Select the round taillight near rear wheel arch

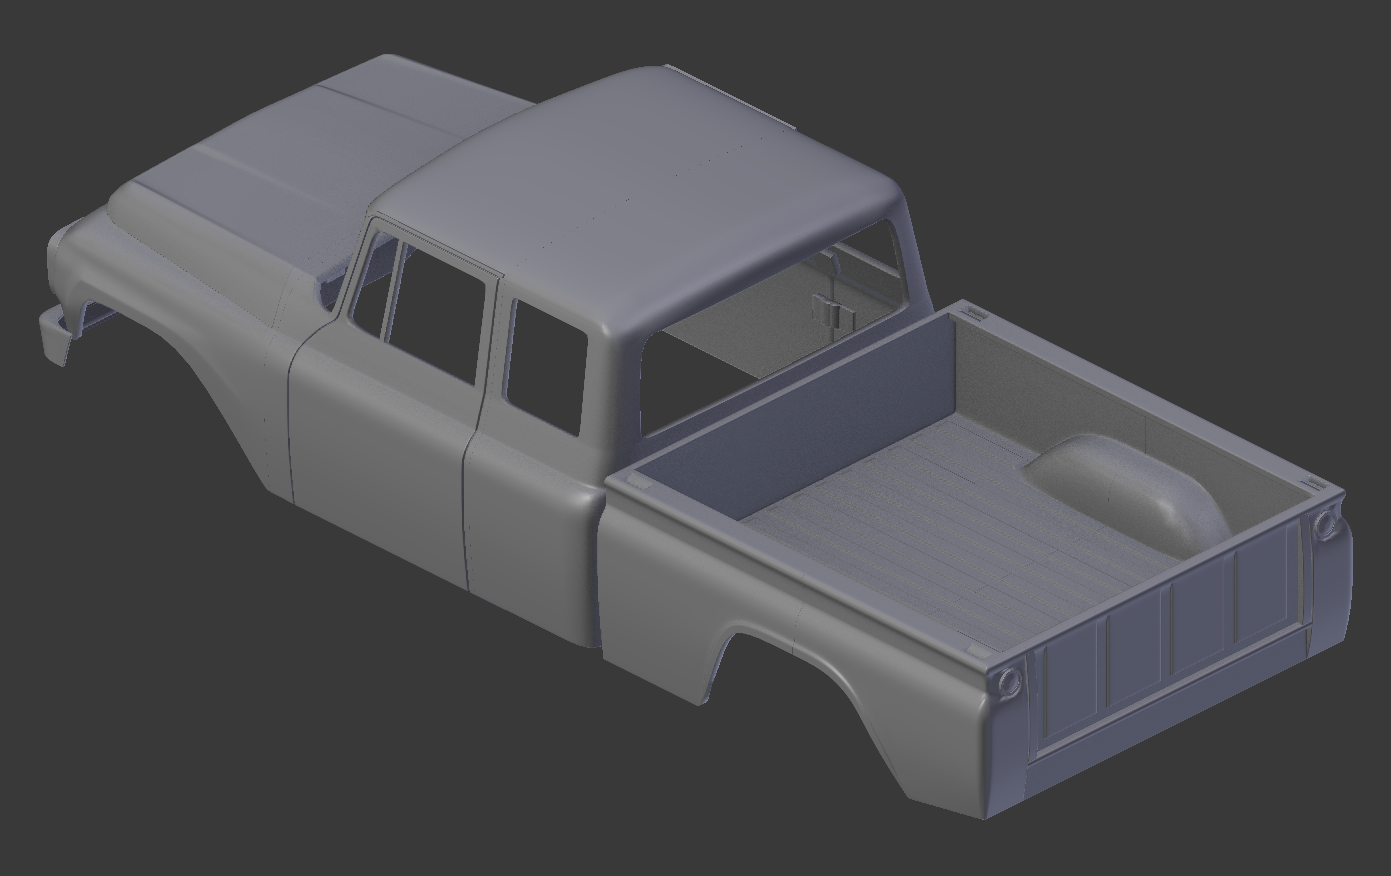pyautogui.click(x=1008, y=681)
